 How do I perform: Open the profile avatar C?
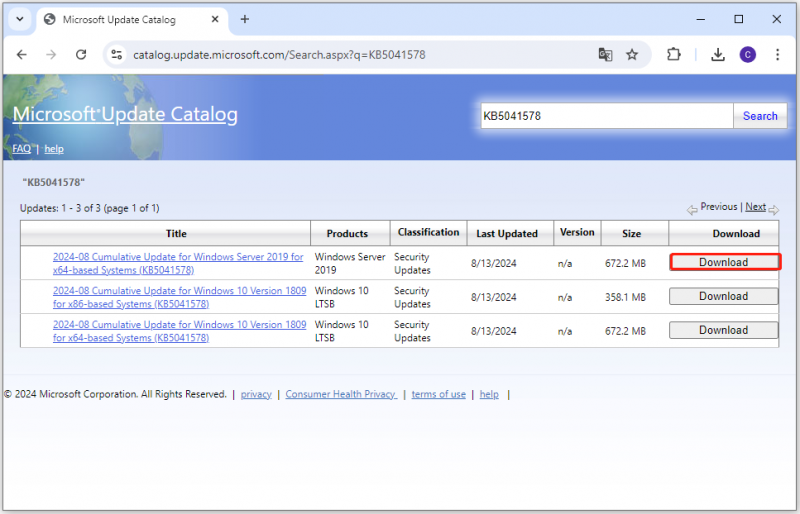[747, 55]
